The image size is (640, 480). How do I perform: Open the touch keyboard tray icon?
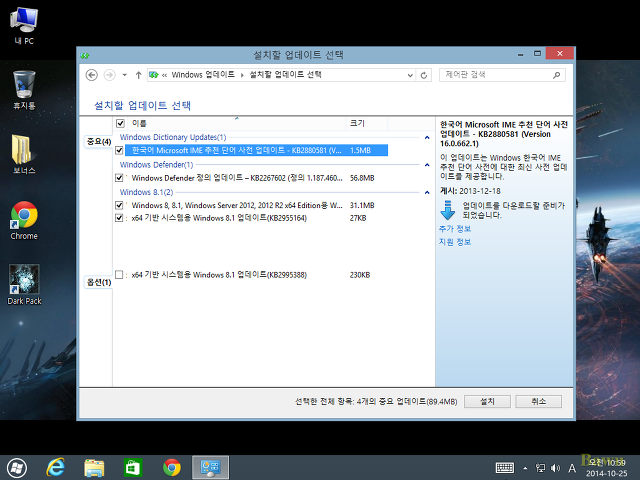point(504,468)
